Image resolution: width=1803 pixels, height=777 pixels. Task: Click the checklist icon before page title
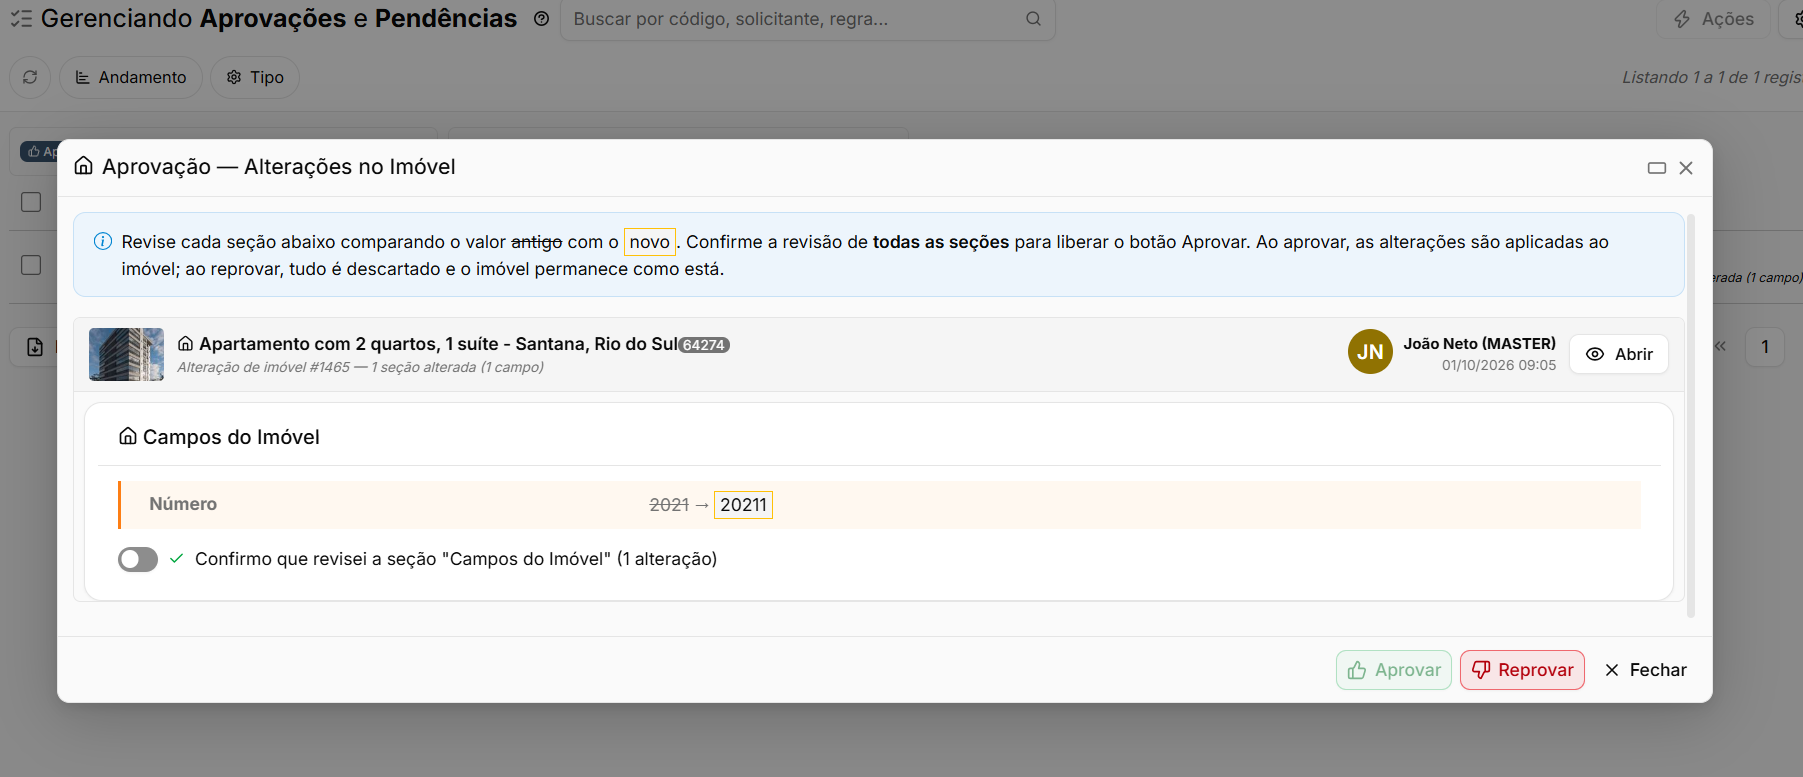(x=21, y=19)
